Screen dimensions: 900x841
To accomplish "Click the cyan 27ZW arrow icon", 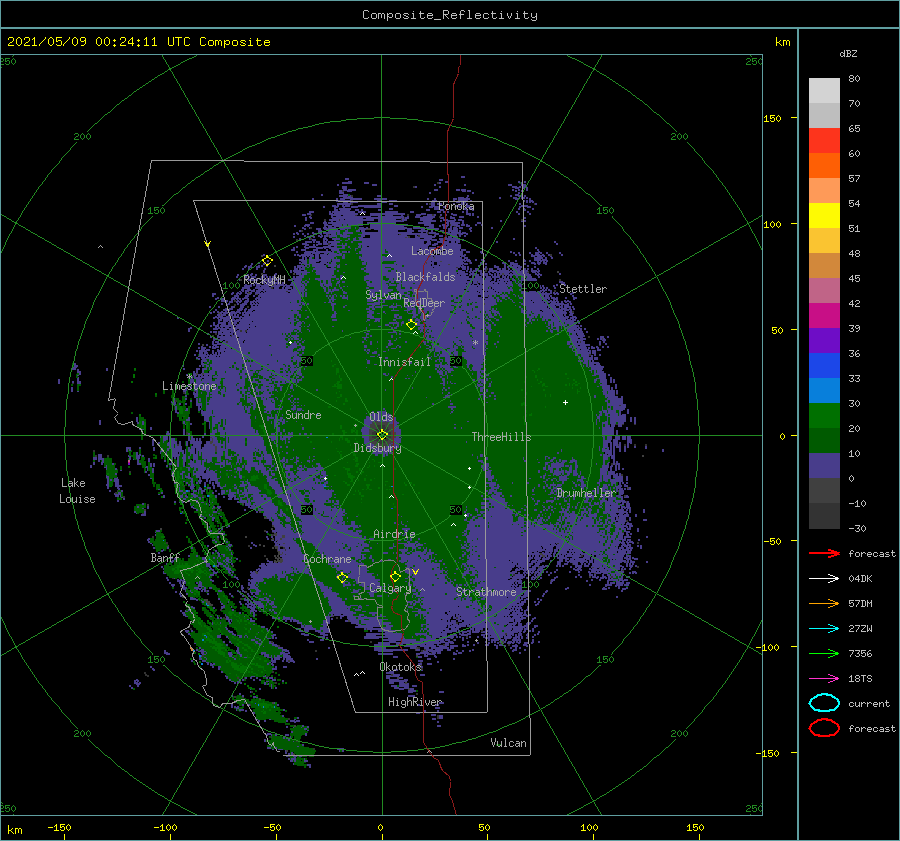I will (x=824, y=629).
